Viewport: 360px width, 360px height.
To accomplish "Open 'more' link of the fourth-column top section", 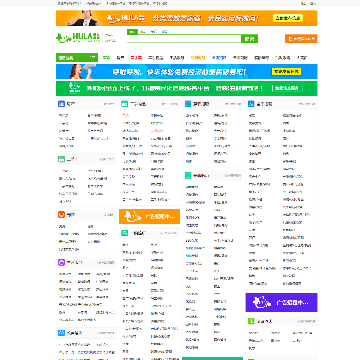I will click(306, 104).
